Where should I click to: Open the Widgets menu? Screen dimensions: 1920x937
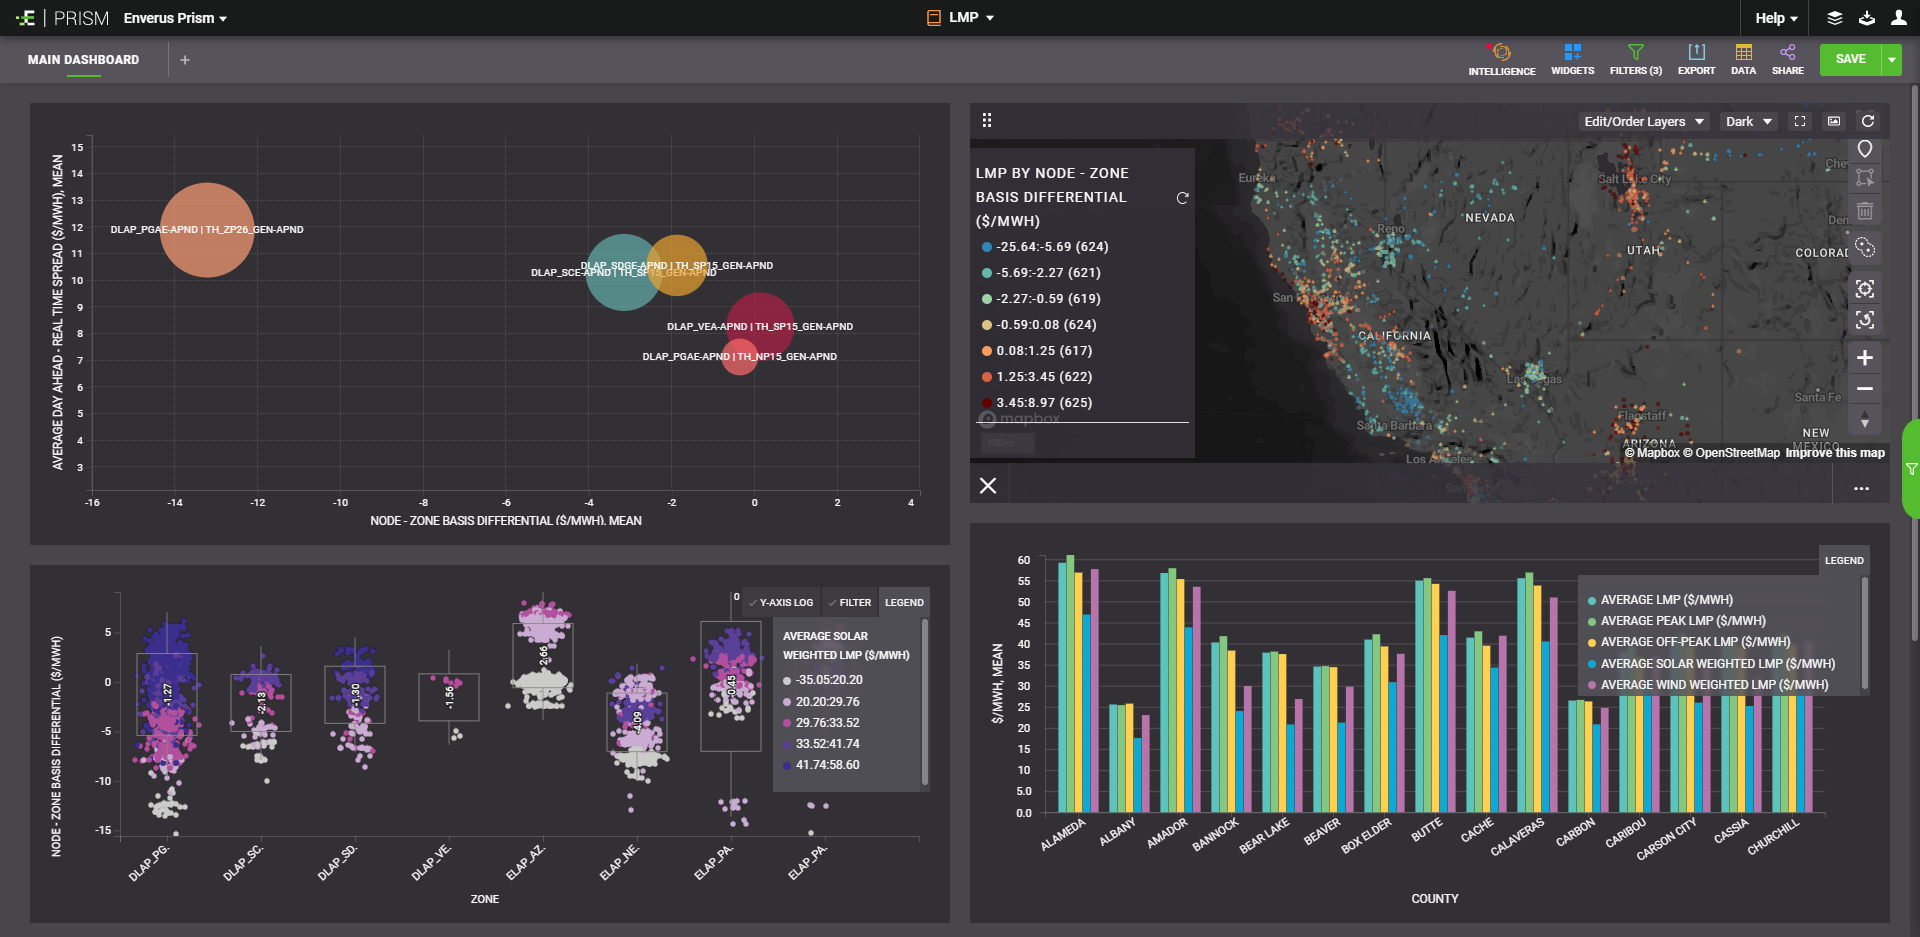click(1572, 59)
